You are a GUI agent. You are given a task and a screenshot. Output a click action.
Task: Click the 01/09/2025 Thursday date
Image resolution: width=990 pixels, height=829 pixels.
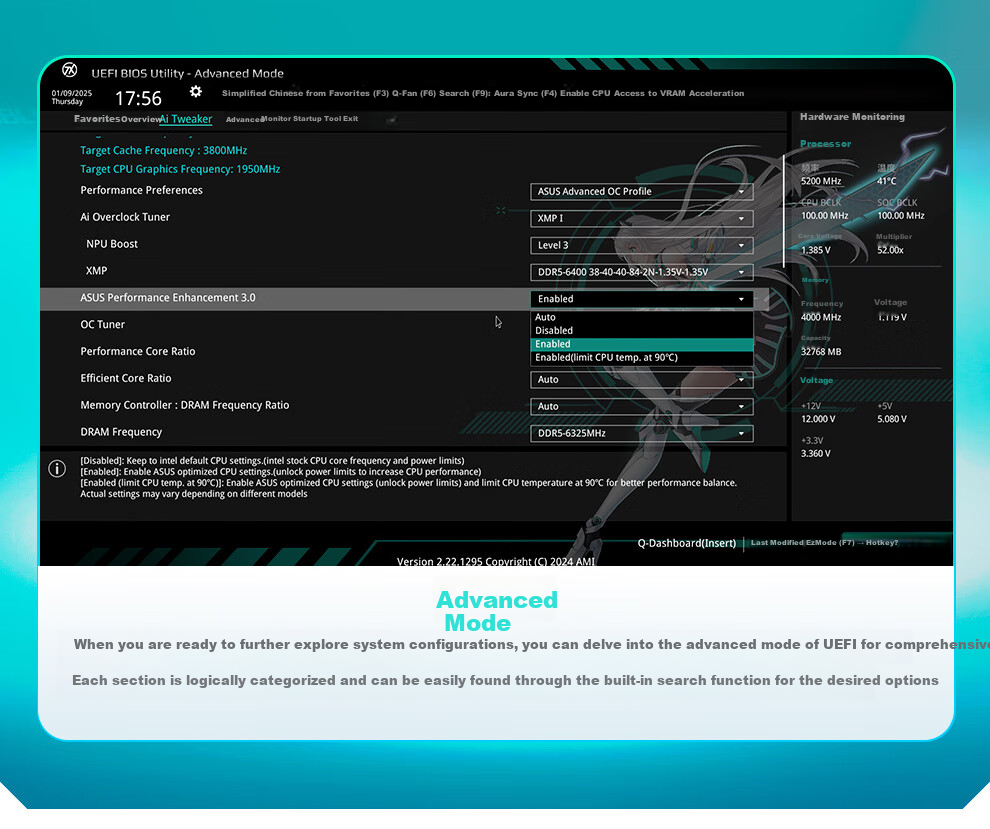click(x=71, y=97)
